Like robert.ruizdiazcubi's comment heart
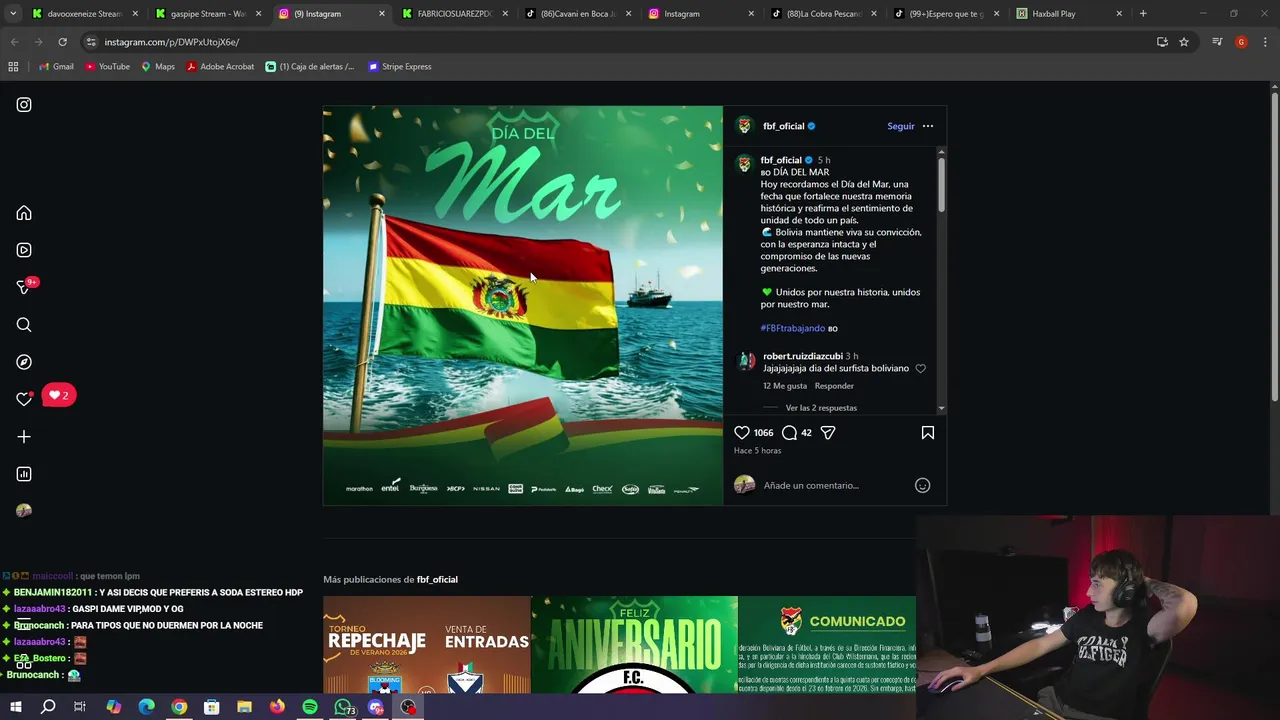 point(921,369)
